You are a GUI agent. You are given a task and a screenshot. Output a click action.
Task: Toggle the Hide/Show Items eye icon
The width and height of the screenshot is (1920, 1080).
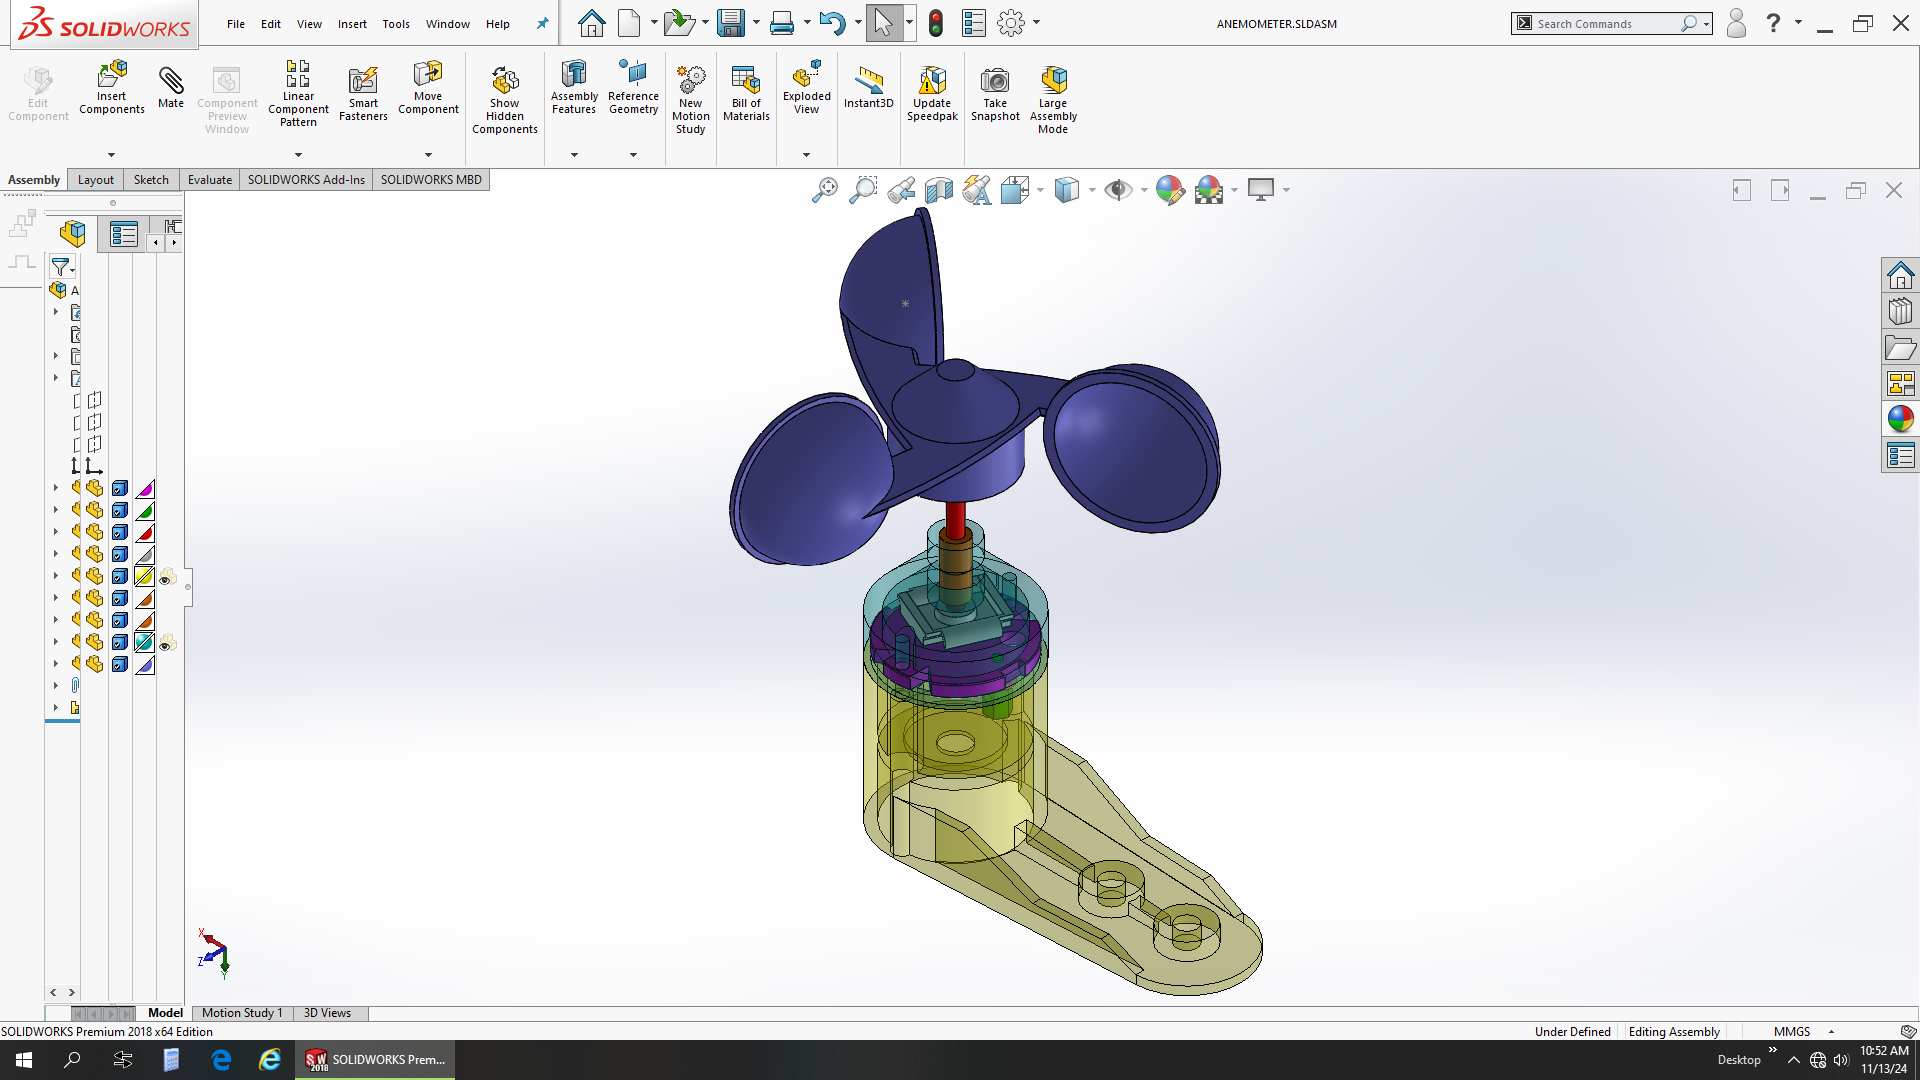click(1118, 190)
